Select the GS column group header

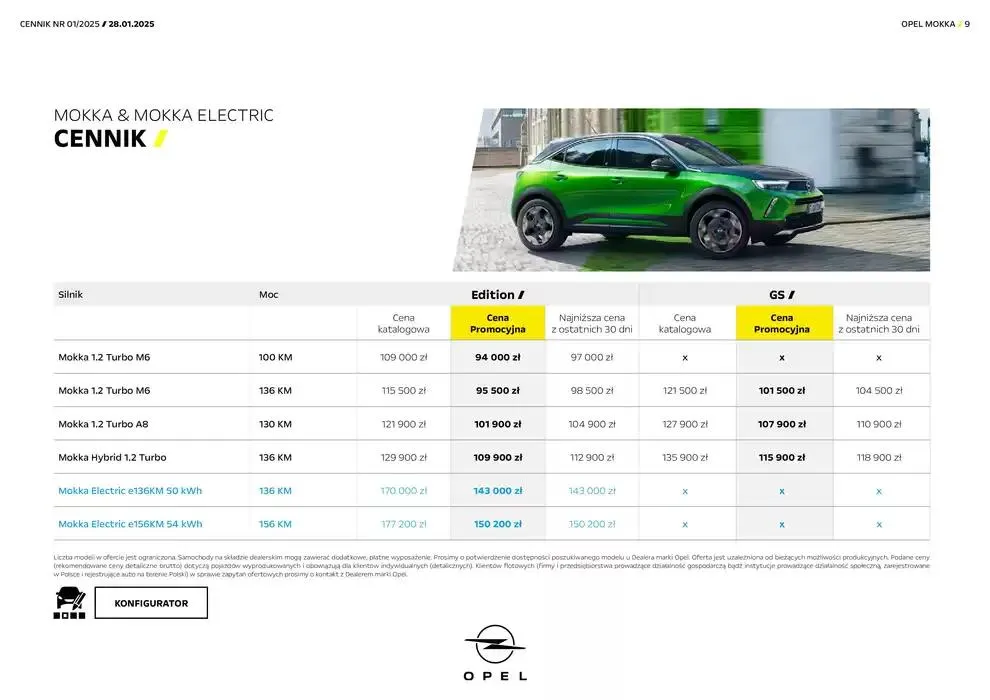coord(781,295)
